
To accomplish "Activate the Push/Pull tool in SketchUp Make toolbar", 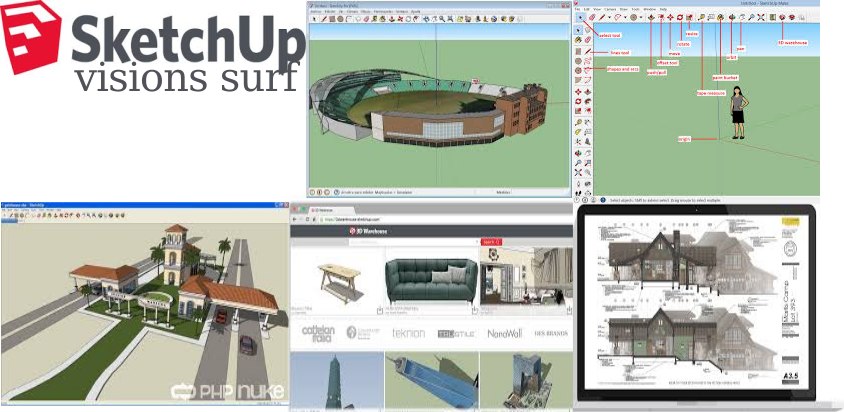I will [x=651, y=17].
